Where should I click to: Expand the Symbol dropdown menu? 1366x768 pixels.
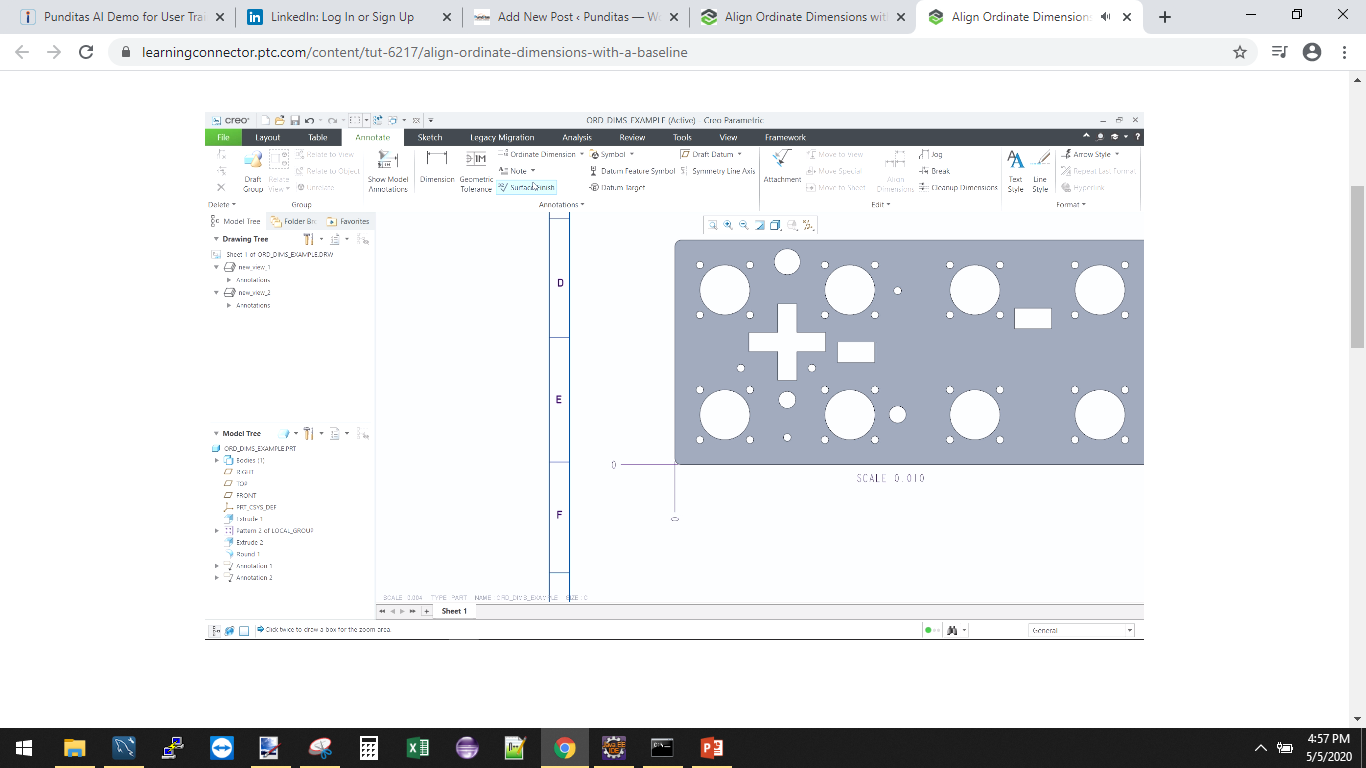pos(629,154)
